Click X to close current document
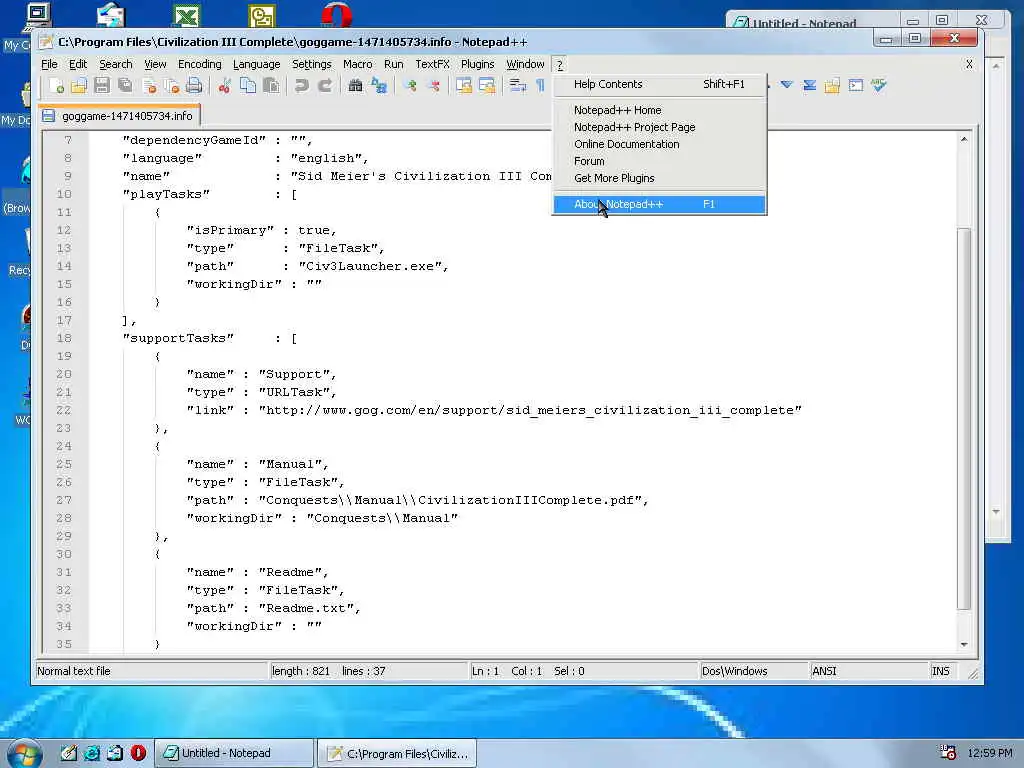Screen dimensions: 1024x768 969,64
